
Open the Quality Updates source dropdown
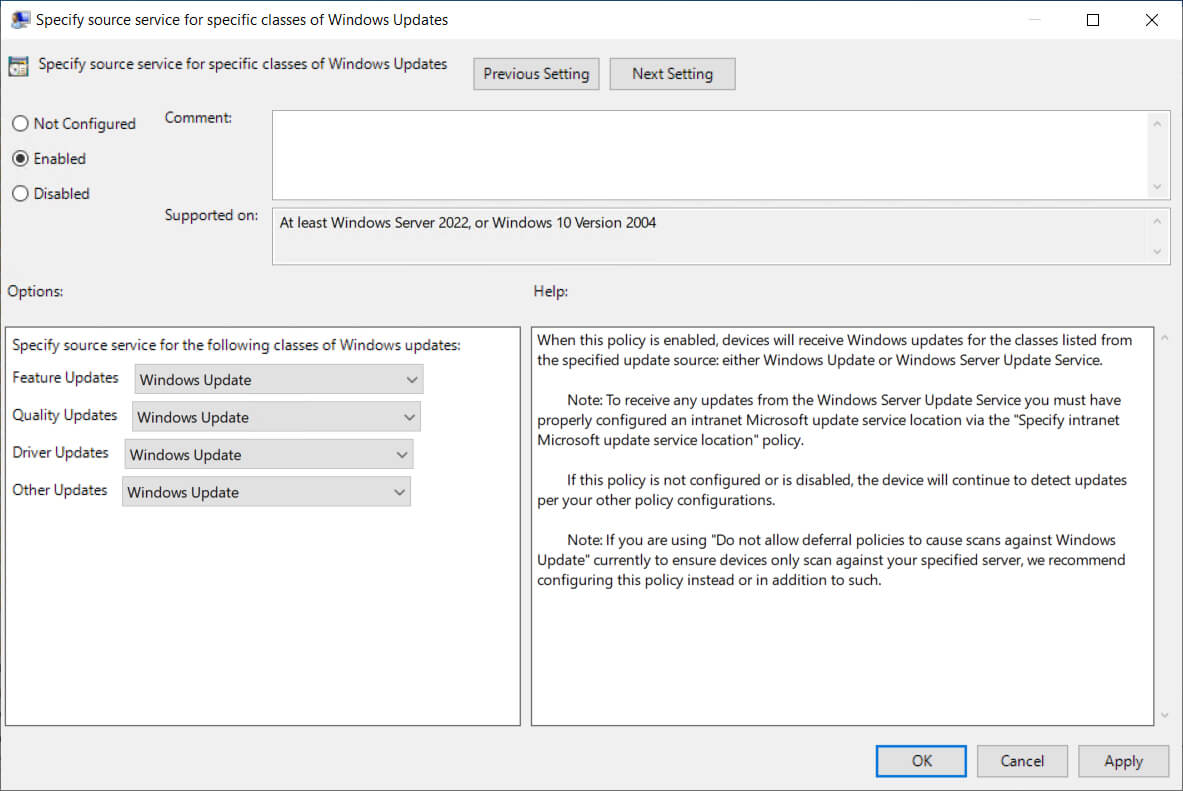[x=276, y=417]
